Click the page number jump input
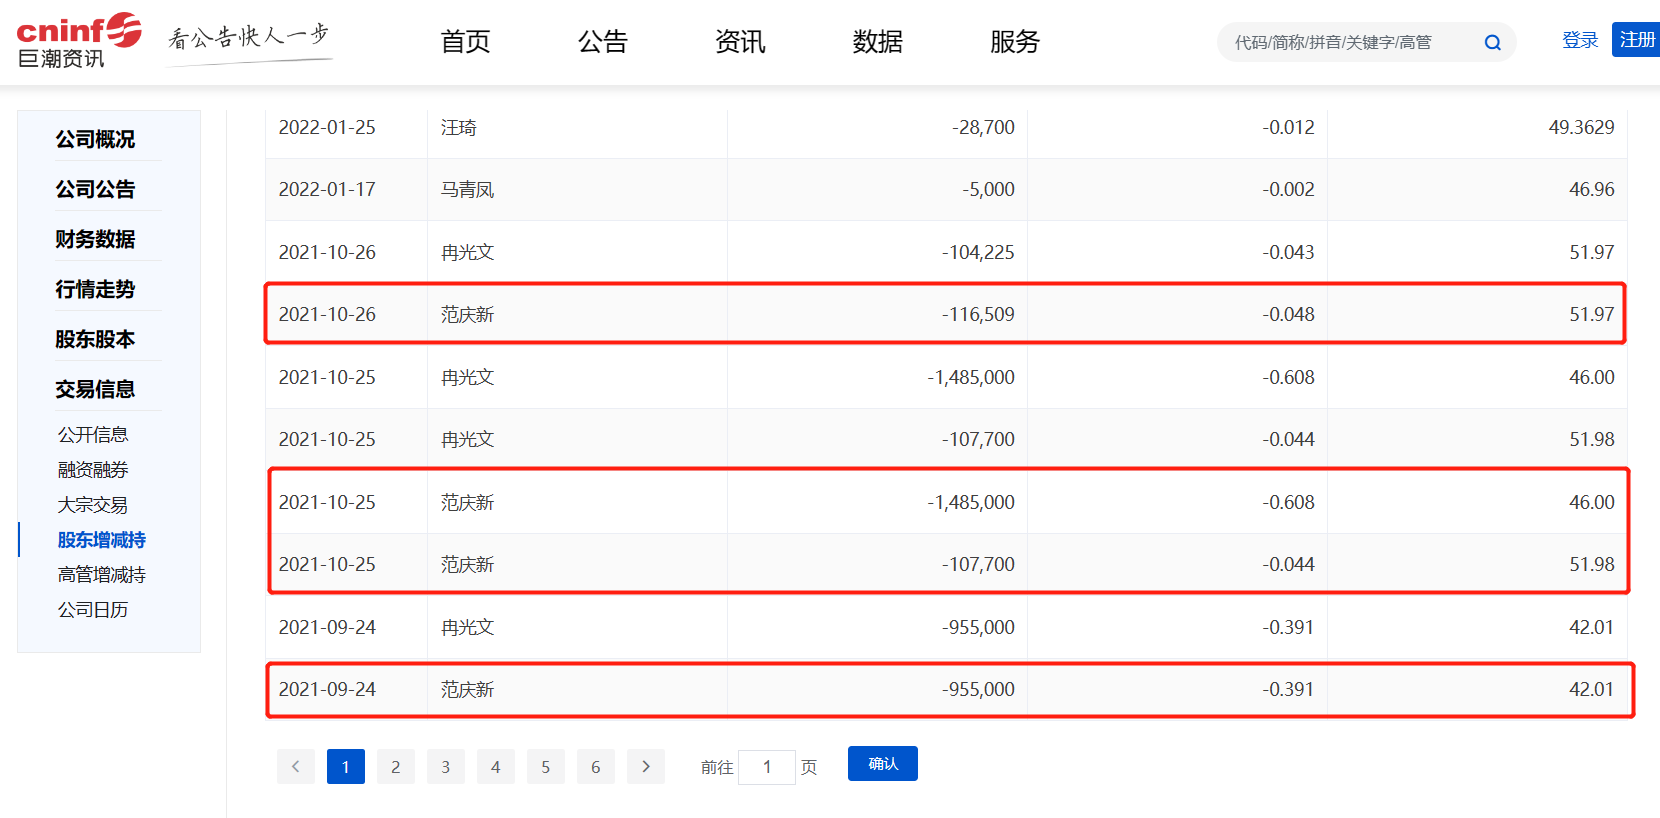 (767, 767)
